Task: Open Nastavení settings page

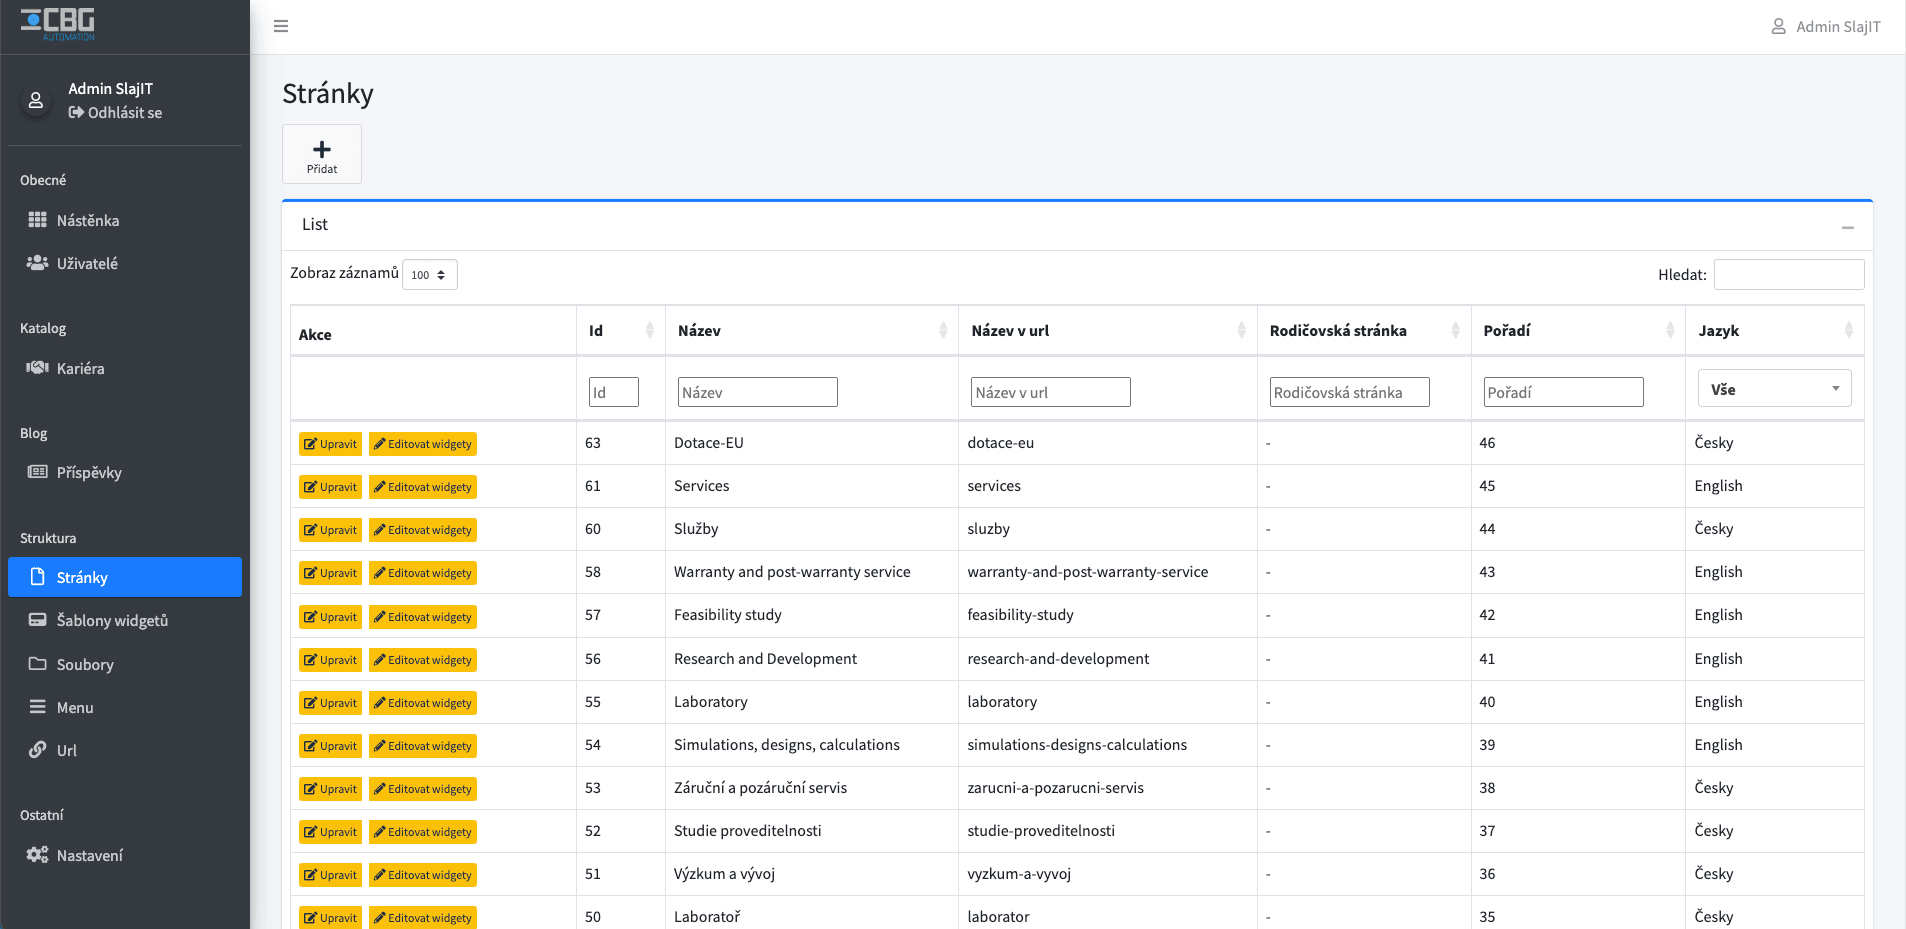Action: coord(89,855)
